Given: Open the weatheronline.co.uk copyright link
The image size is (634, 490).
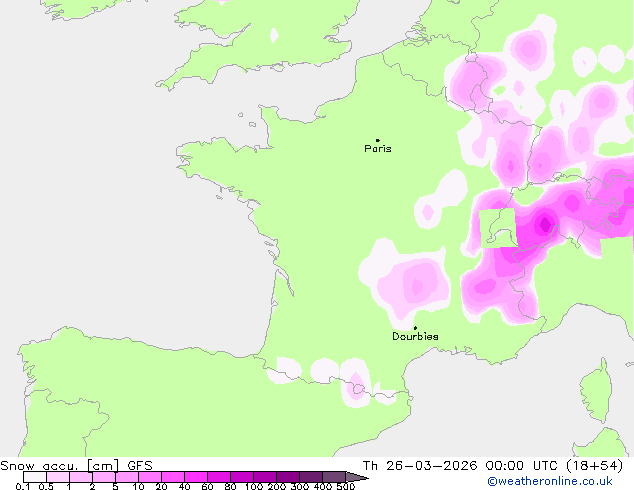Looking at the screenshot, I should coord(550,482).
